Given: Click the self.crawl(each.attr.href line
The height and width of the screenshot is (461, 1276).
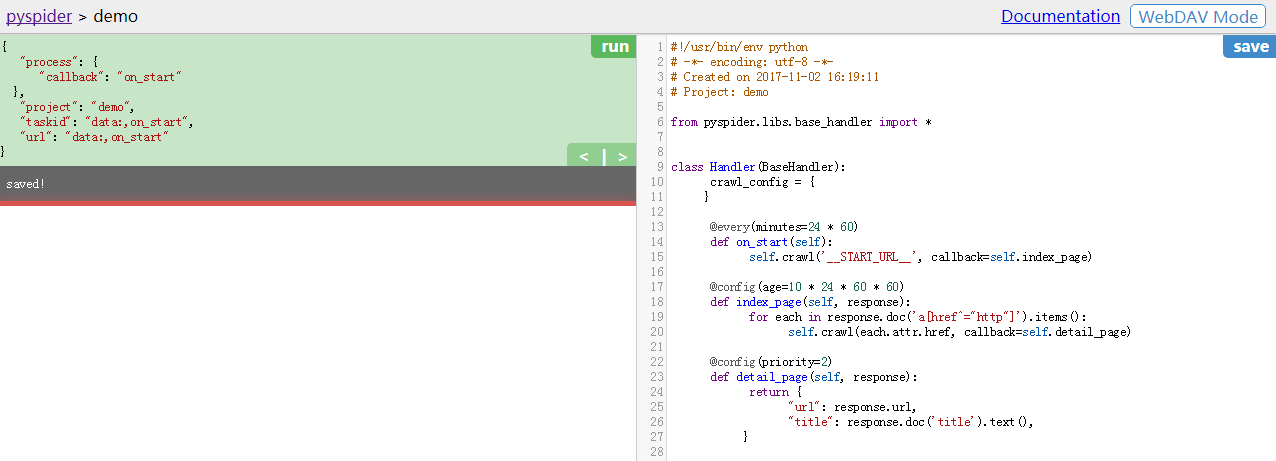Looking at the screenshot, I should tap(959, 332).
